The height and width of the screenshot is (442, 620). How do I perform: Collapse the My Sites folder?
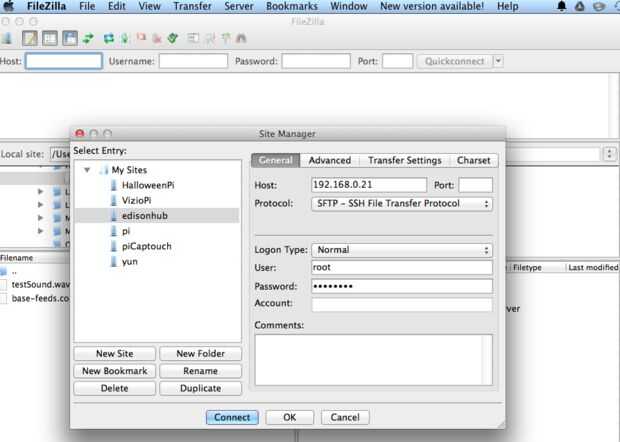87,170
